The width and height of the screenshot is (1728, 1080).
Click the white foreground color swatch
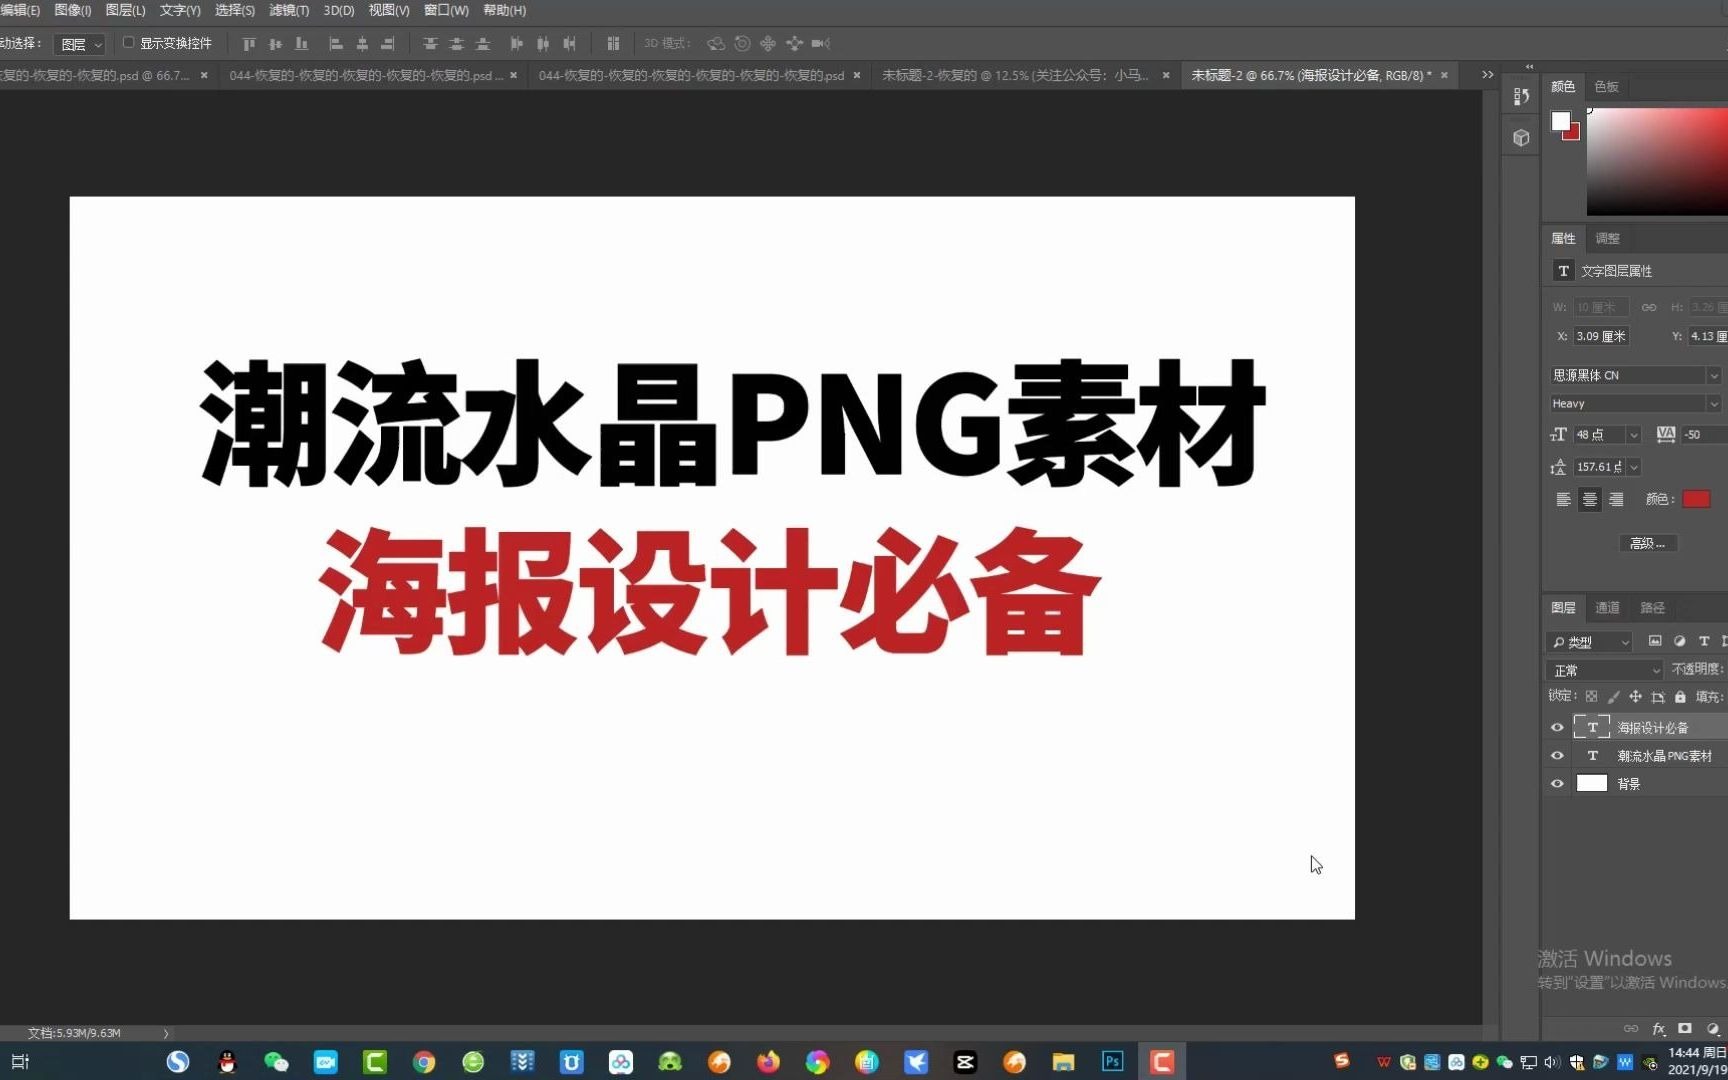1560,121
